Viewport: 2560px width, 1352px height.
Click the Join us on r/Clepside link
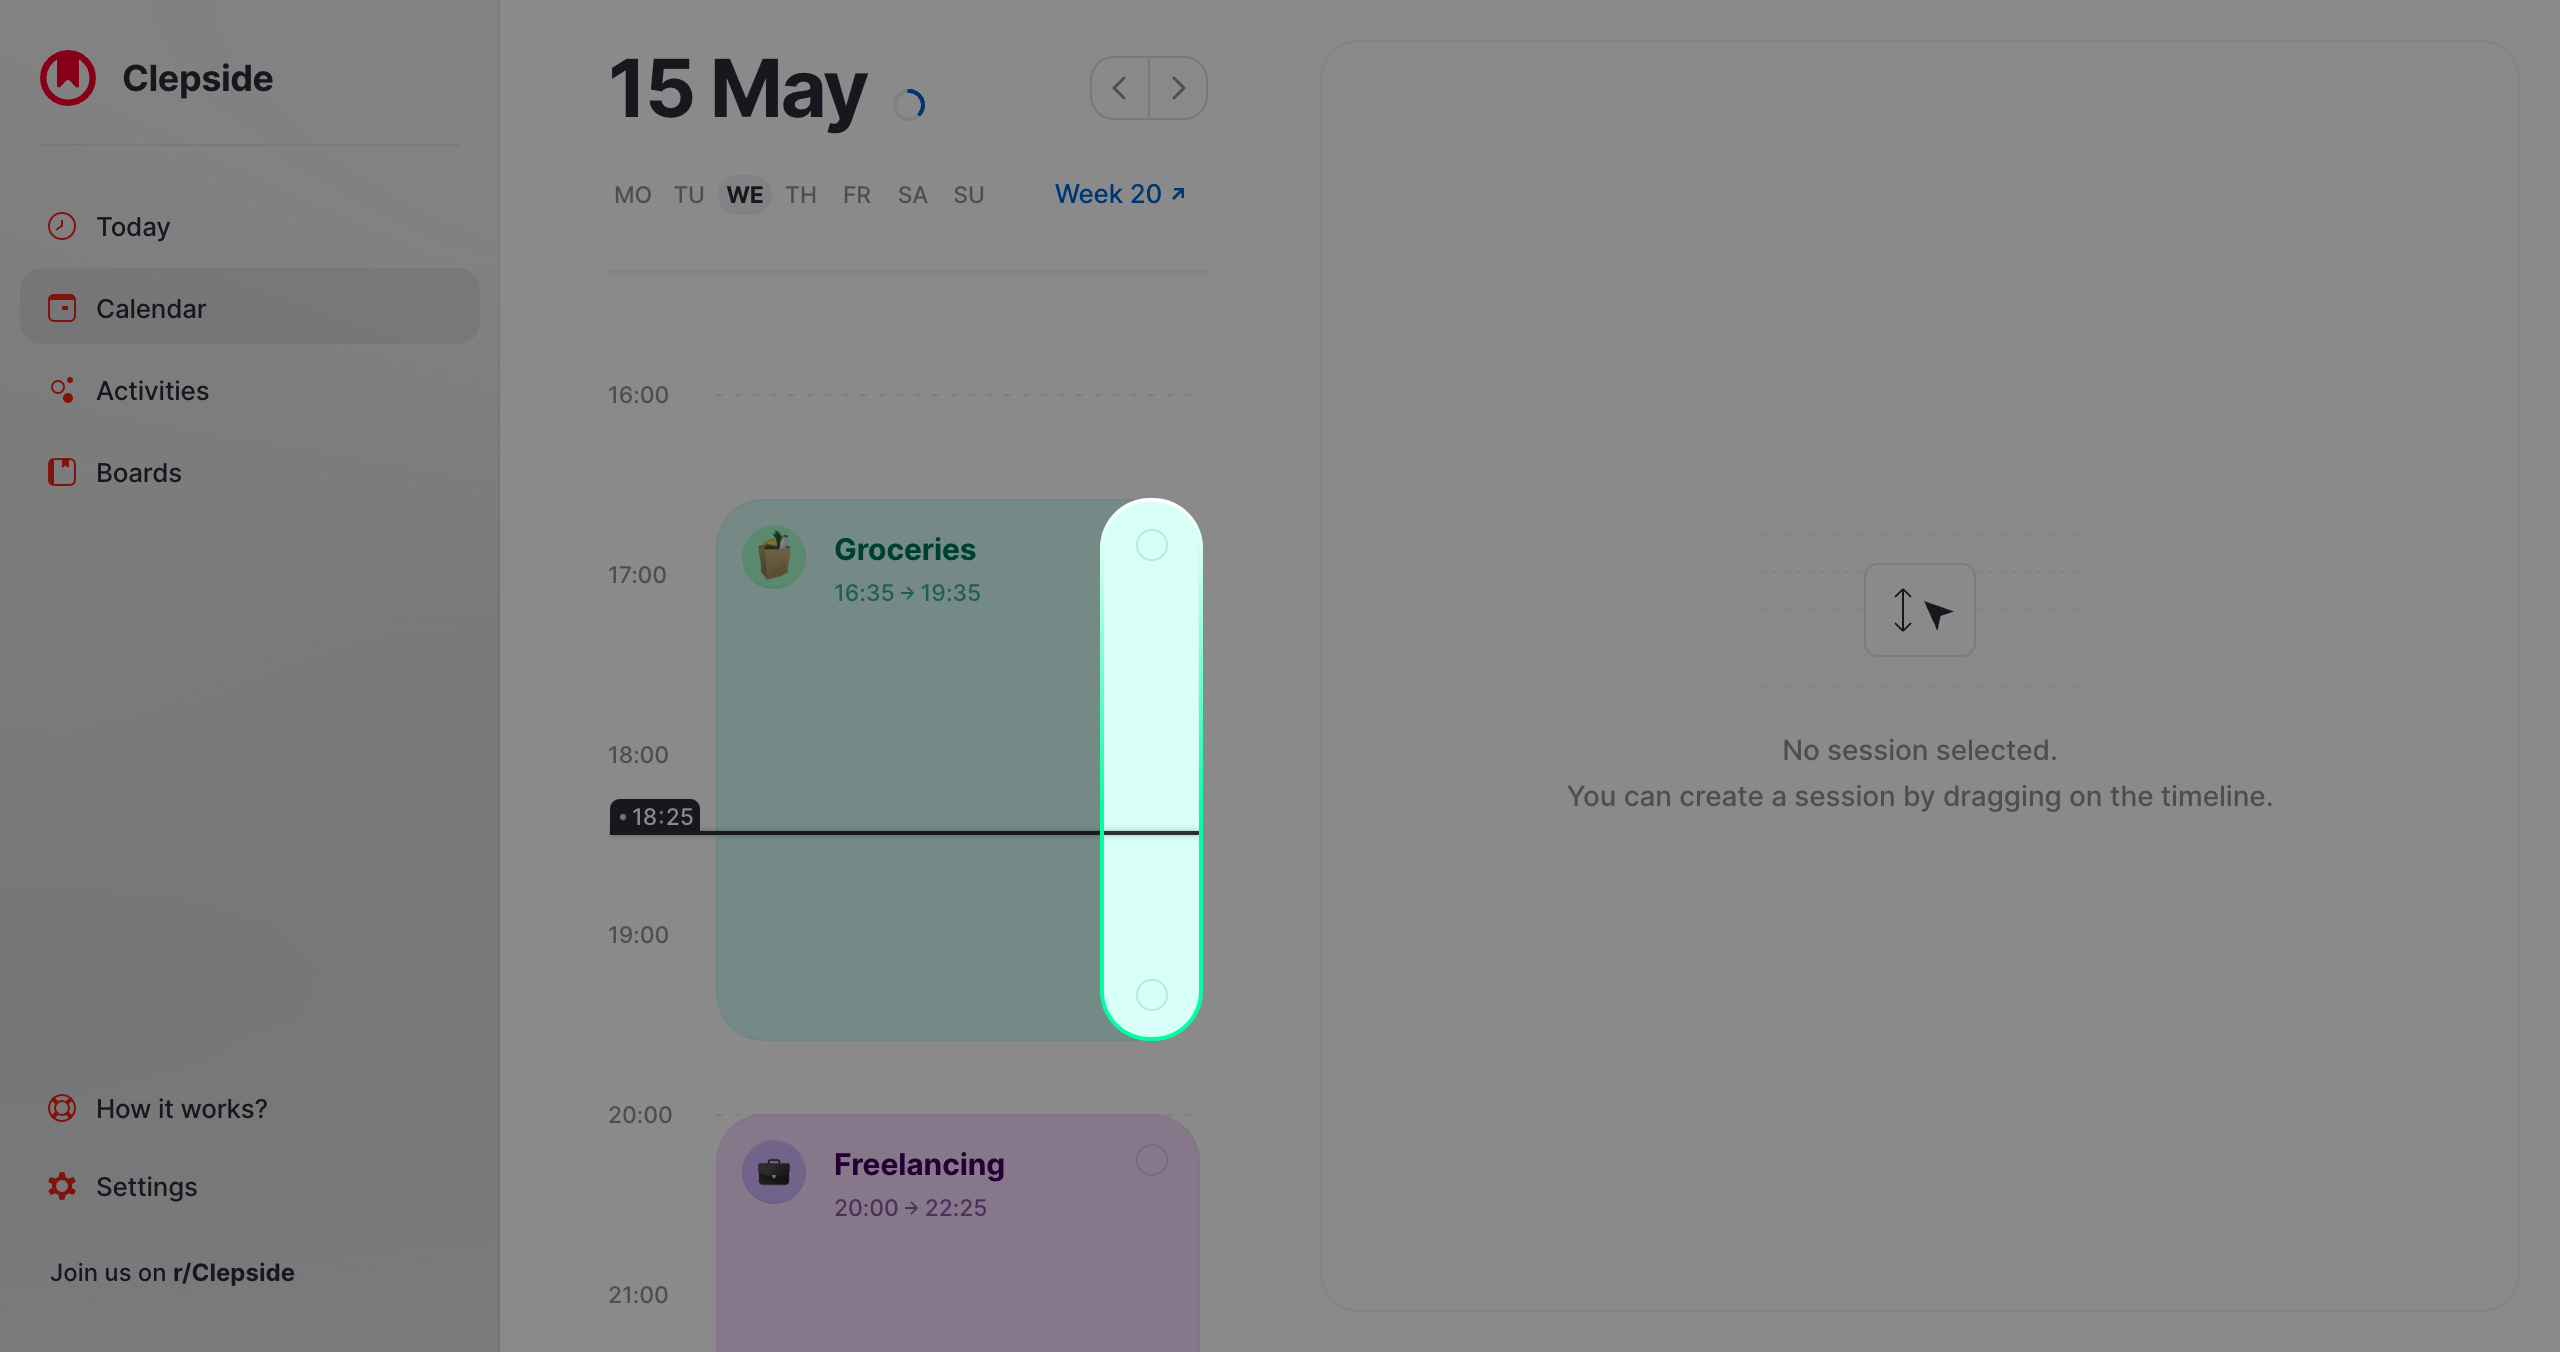[x=172, y=1272]
